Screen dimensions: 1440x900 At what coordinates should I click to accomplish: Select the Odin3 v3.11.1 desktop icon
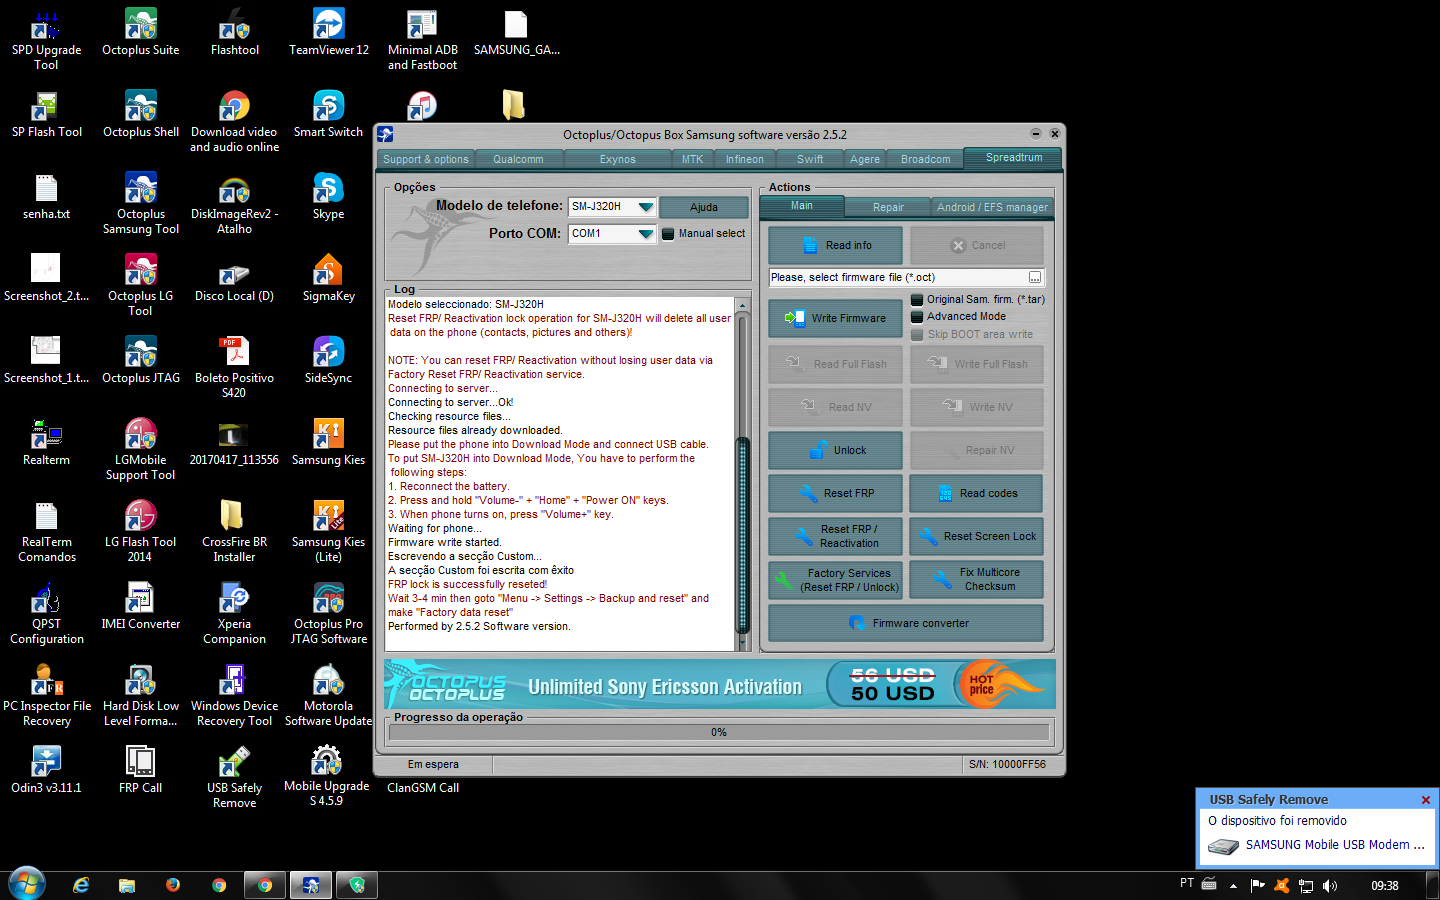coord(46,770)
